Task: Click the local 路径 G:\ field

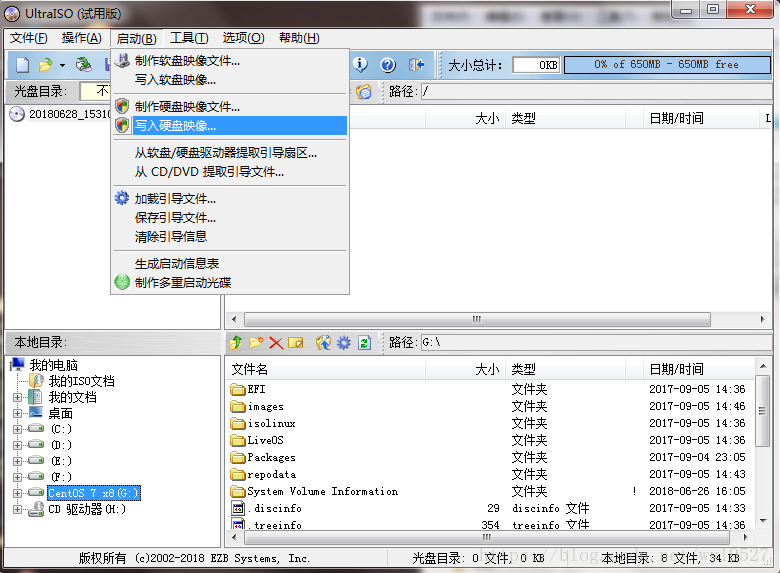Action: [596, 342]
